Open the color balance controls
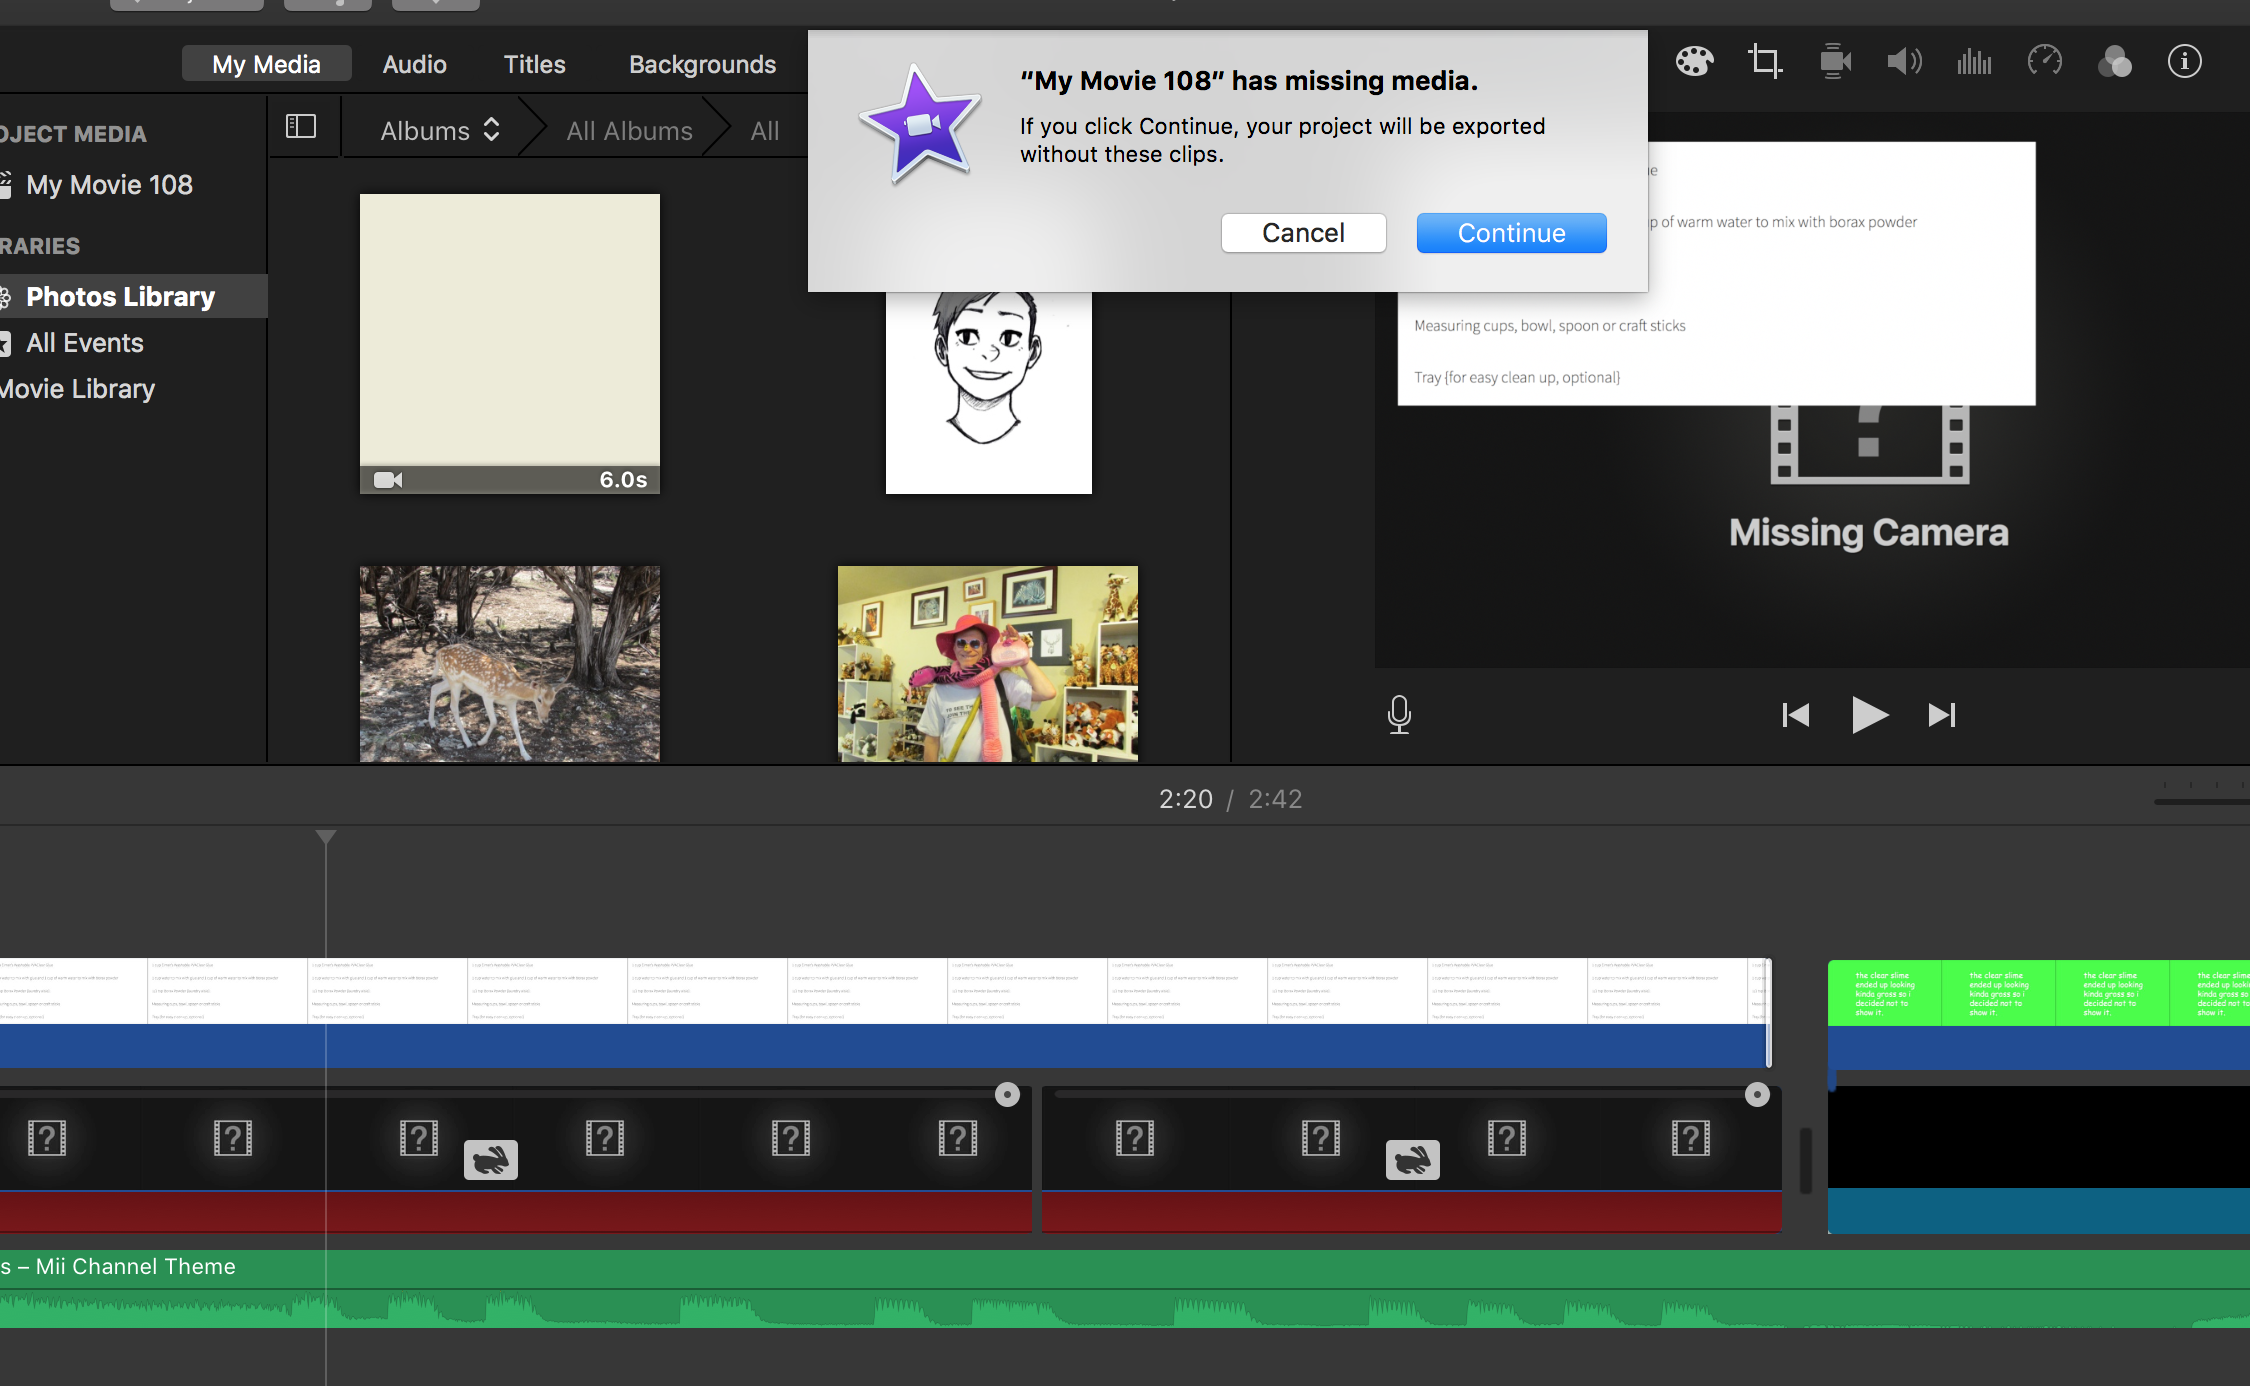This screenshot has height=1386, width=2250. 1696,61
